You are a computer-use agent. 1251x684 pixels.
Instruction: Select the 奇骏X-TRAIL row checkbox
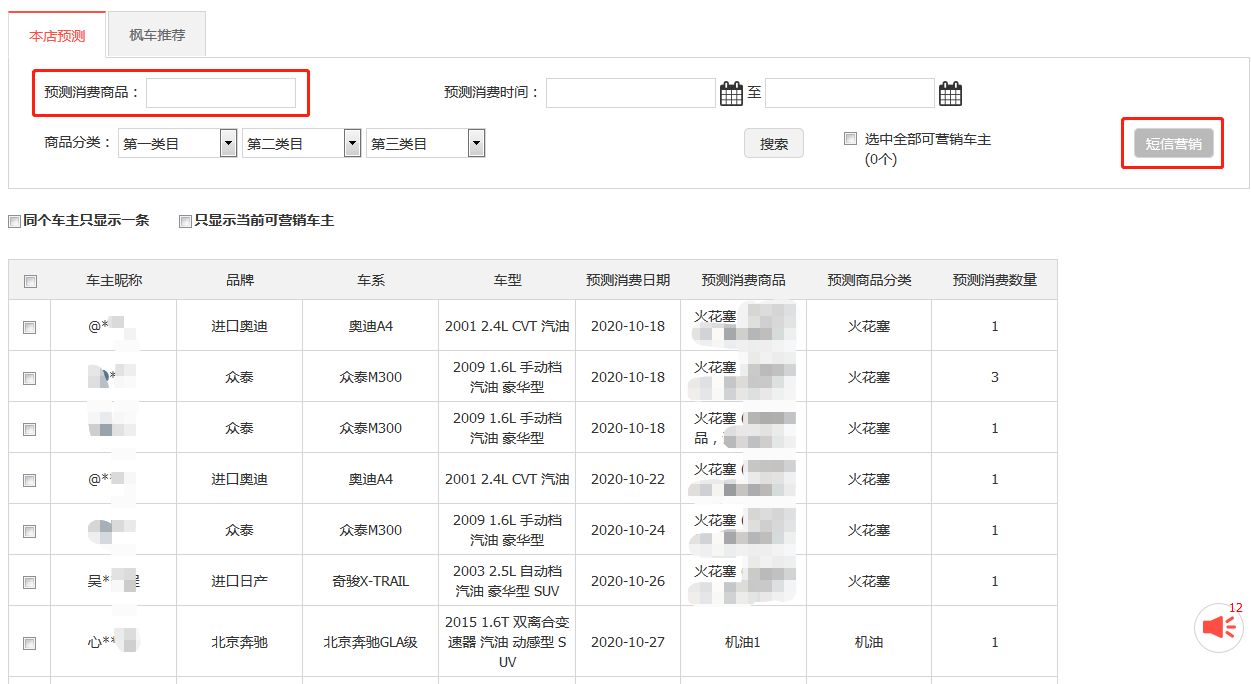(30, 582)
